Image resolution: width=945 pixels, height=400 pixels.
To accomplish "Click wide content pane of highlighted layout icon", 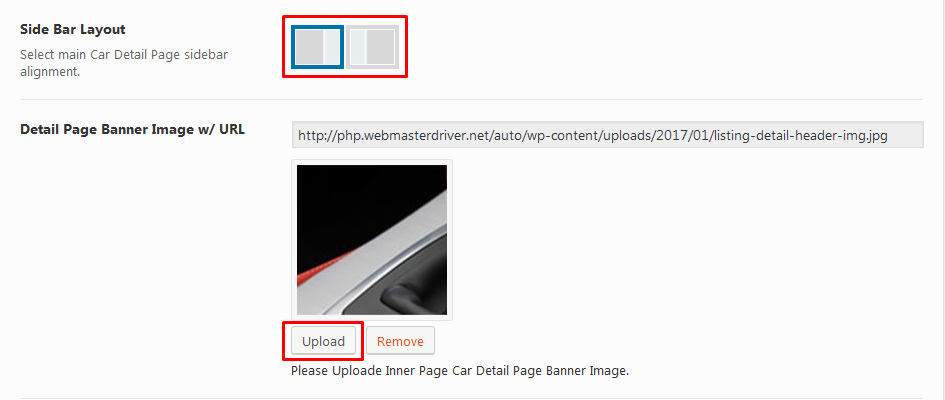I will click(x=310, y=47).
